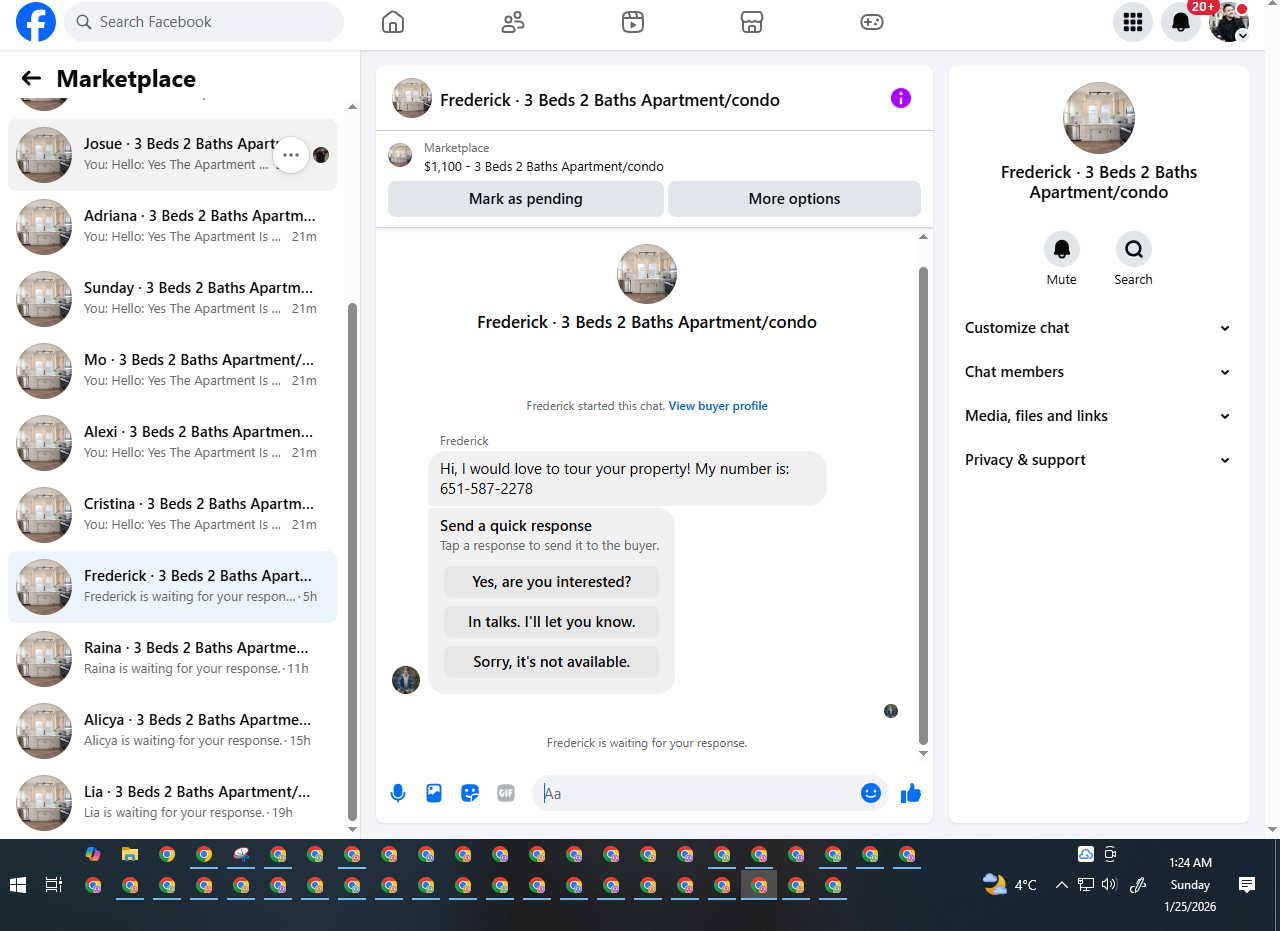Open the Gaming controller icon

pos(872,22)
